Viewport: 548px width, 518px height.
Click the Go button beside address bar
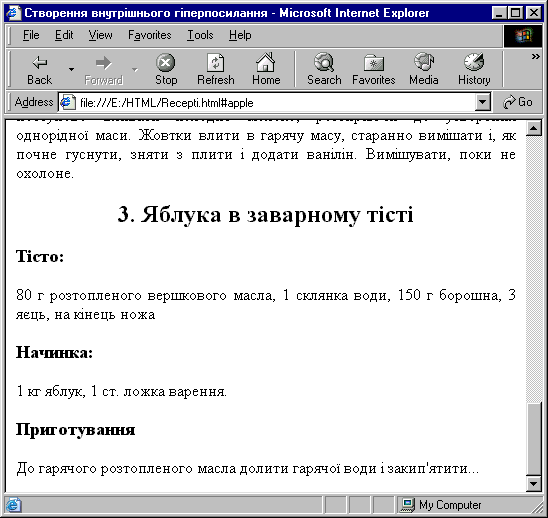click(x=518, y=102)
